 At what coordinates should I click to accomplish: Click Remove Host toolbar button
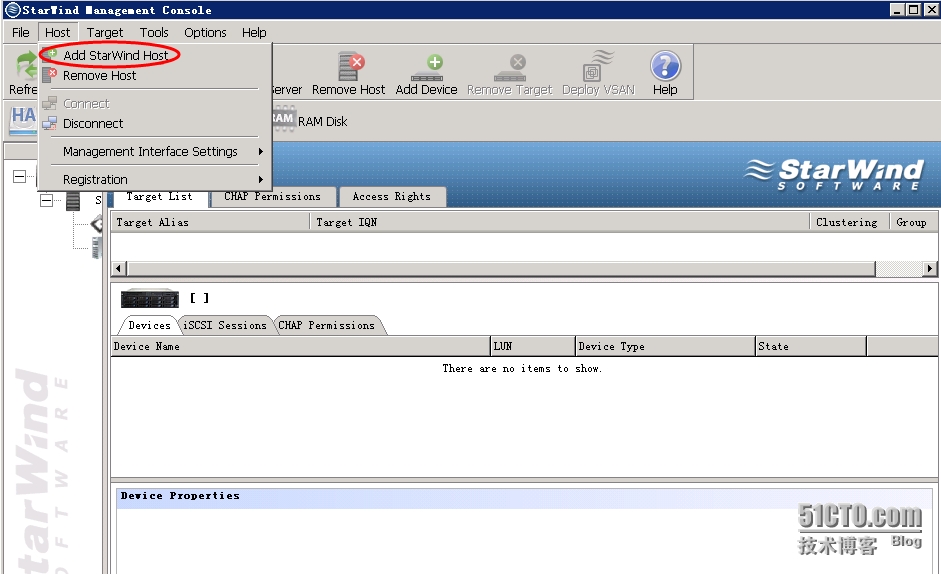pos(349,73)
